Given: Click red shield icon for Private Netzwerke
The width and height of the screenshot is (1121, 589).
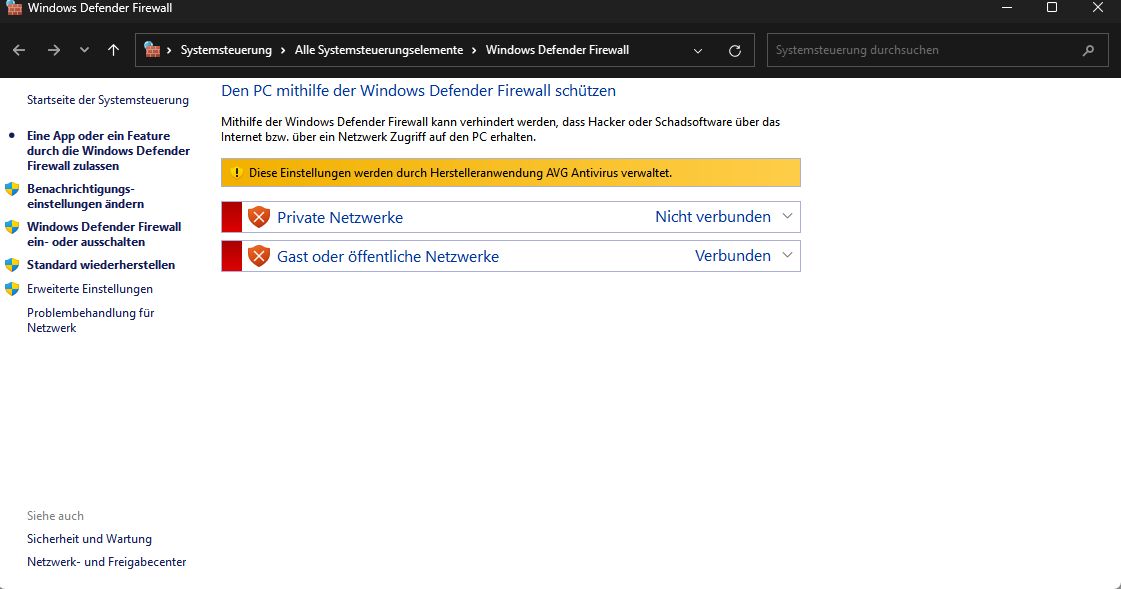Looking at the screenshot, I should pos(259,217).
